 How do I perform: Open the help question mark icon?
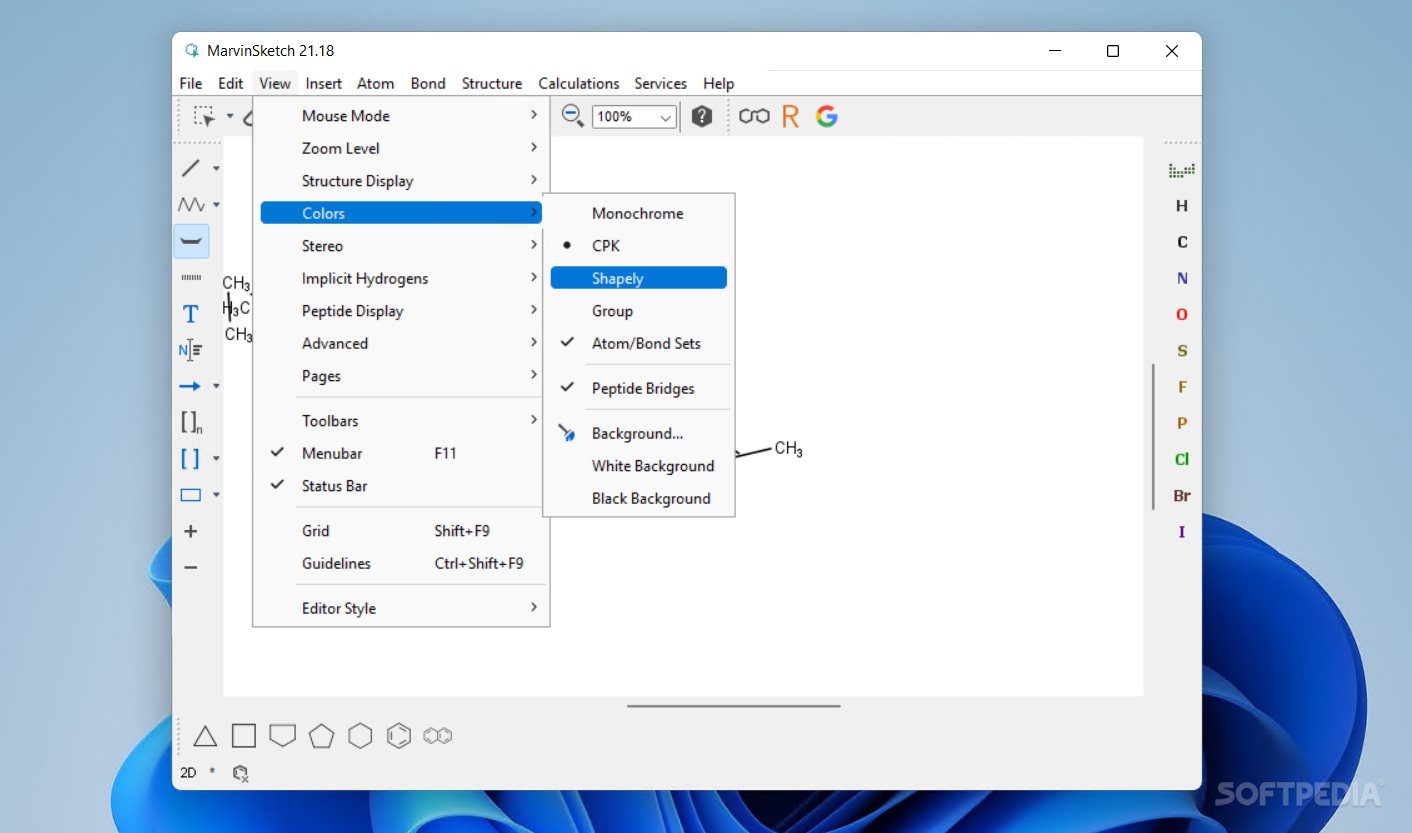702,116
